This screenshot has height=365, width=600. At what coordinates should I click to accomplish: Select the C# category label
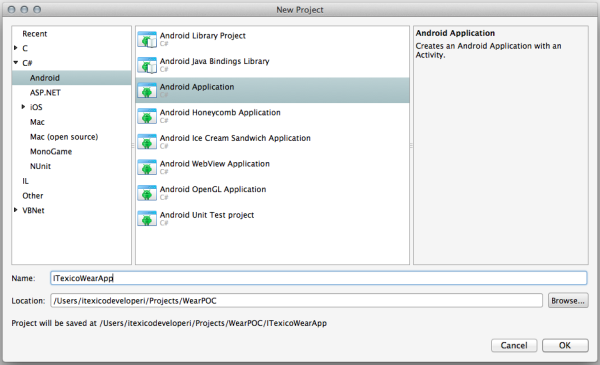[x=27, y=63]
